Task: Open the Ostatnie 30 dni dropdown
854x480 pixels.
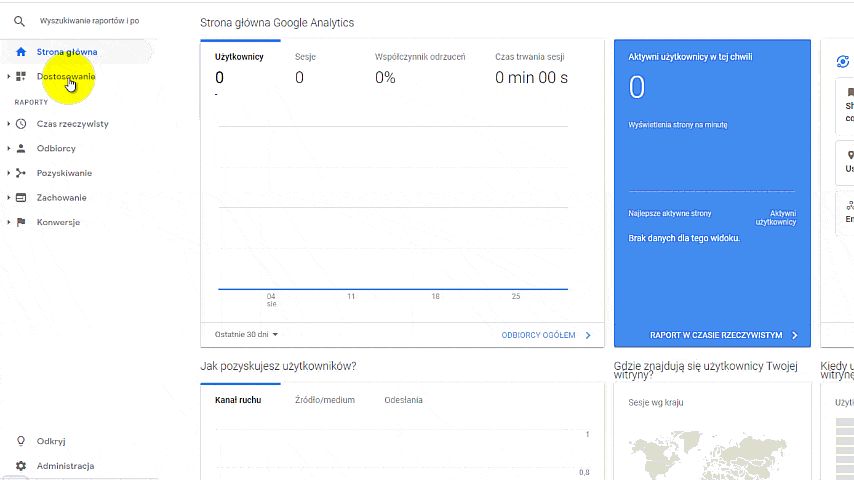Action: (246, 335)
